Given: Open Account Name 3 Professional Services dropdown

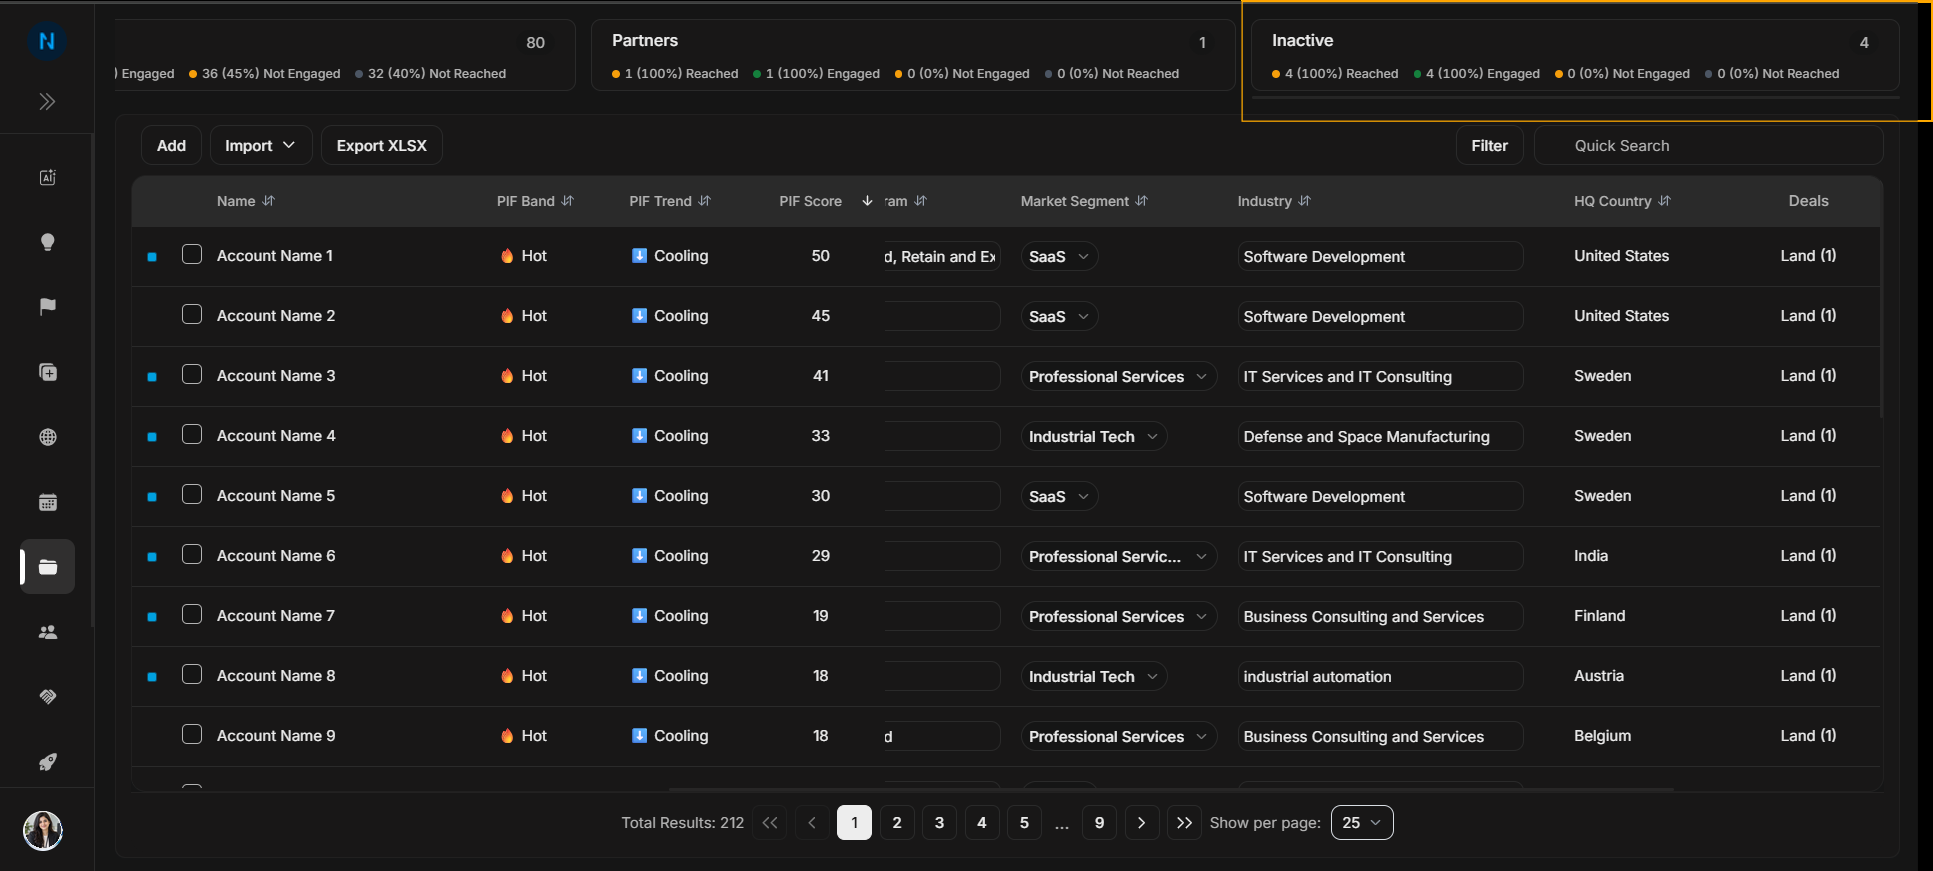Looking at the screenshot, I should tap(1118, 376).
